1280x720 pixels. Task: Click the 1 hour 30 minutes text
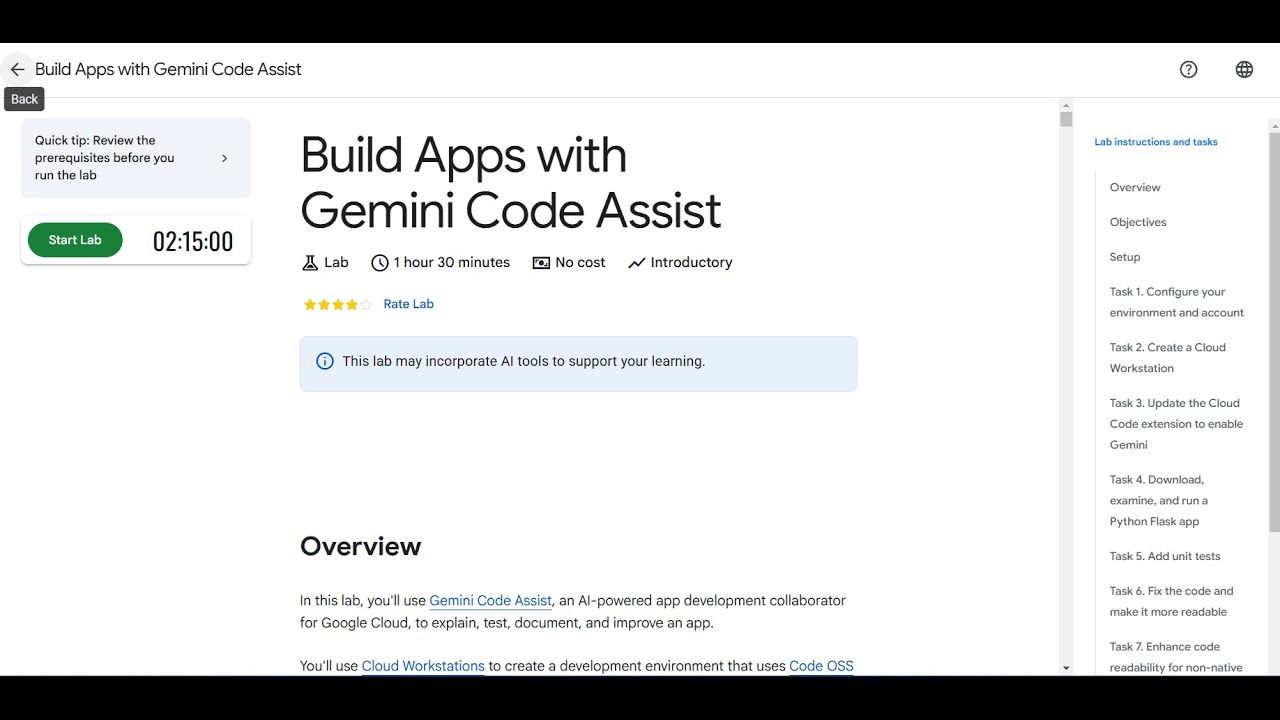(452, 263)
